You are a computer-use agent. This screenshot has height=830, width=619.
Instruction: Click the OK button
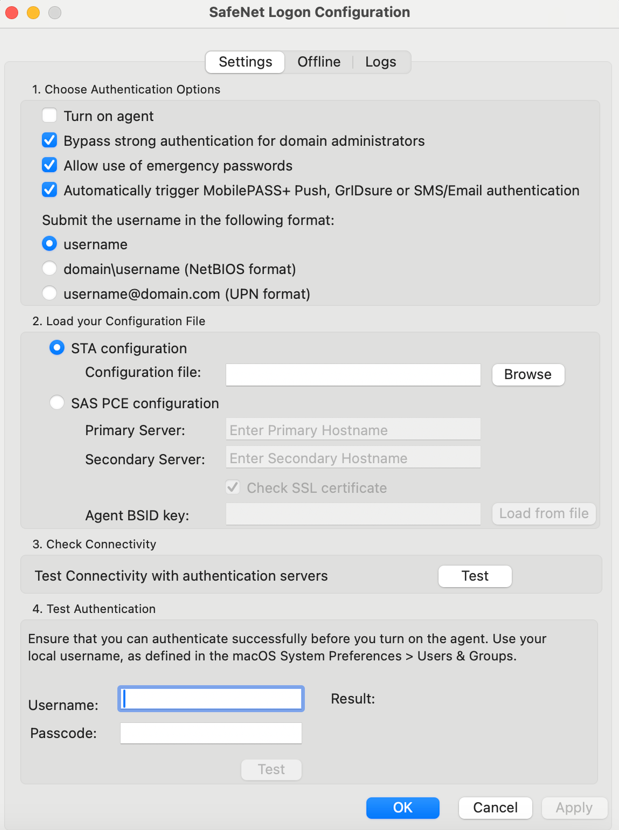pyautogui.click(x=402, y=807)
